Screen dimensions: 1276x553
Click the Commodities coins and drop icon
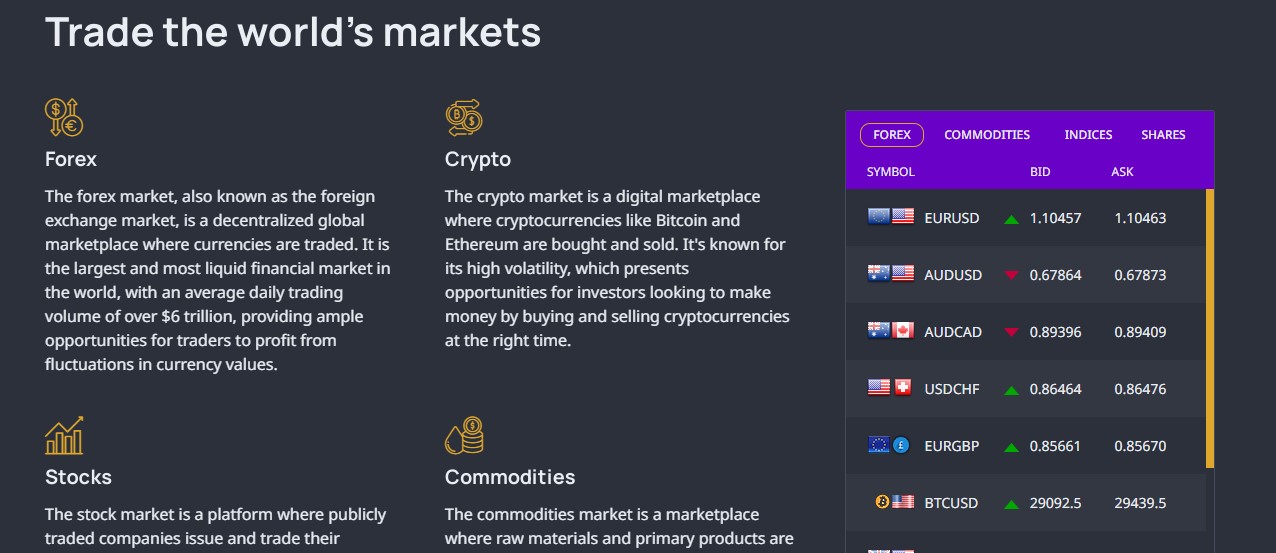tap(464, 436)
